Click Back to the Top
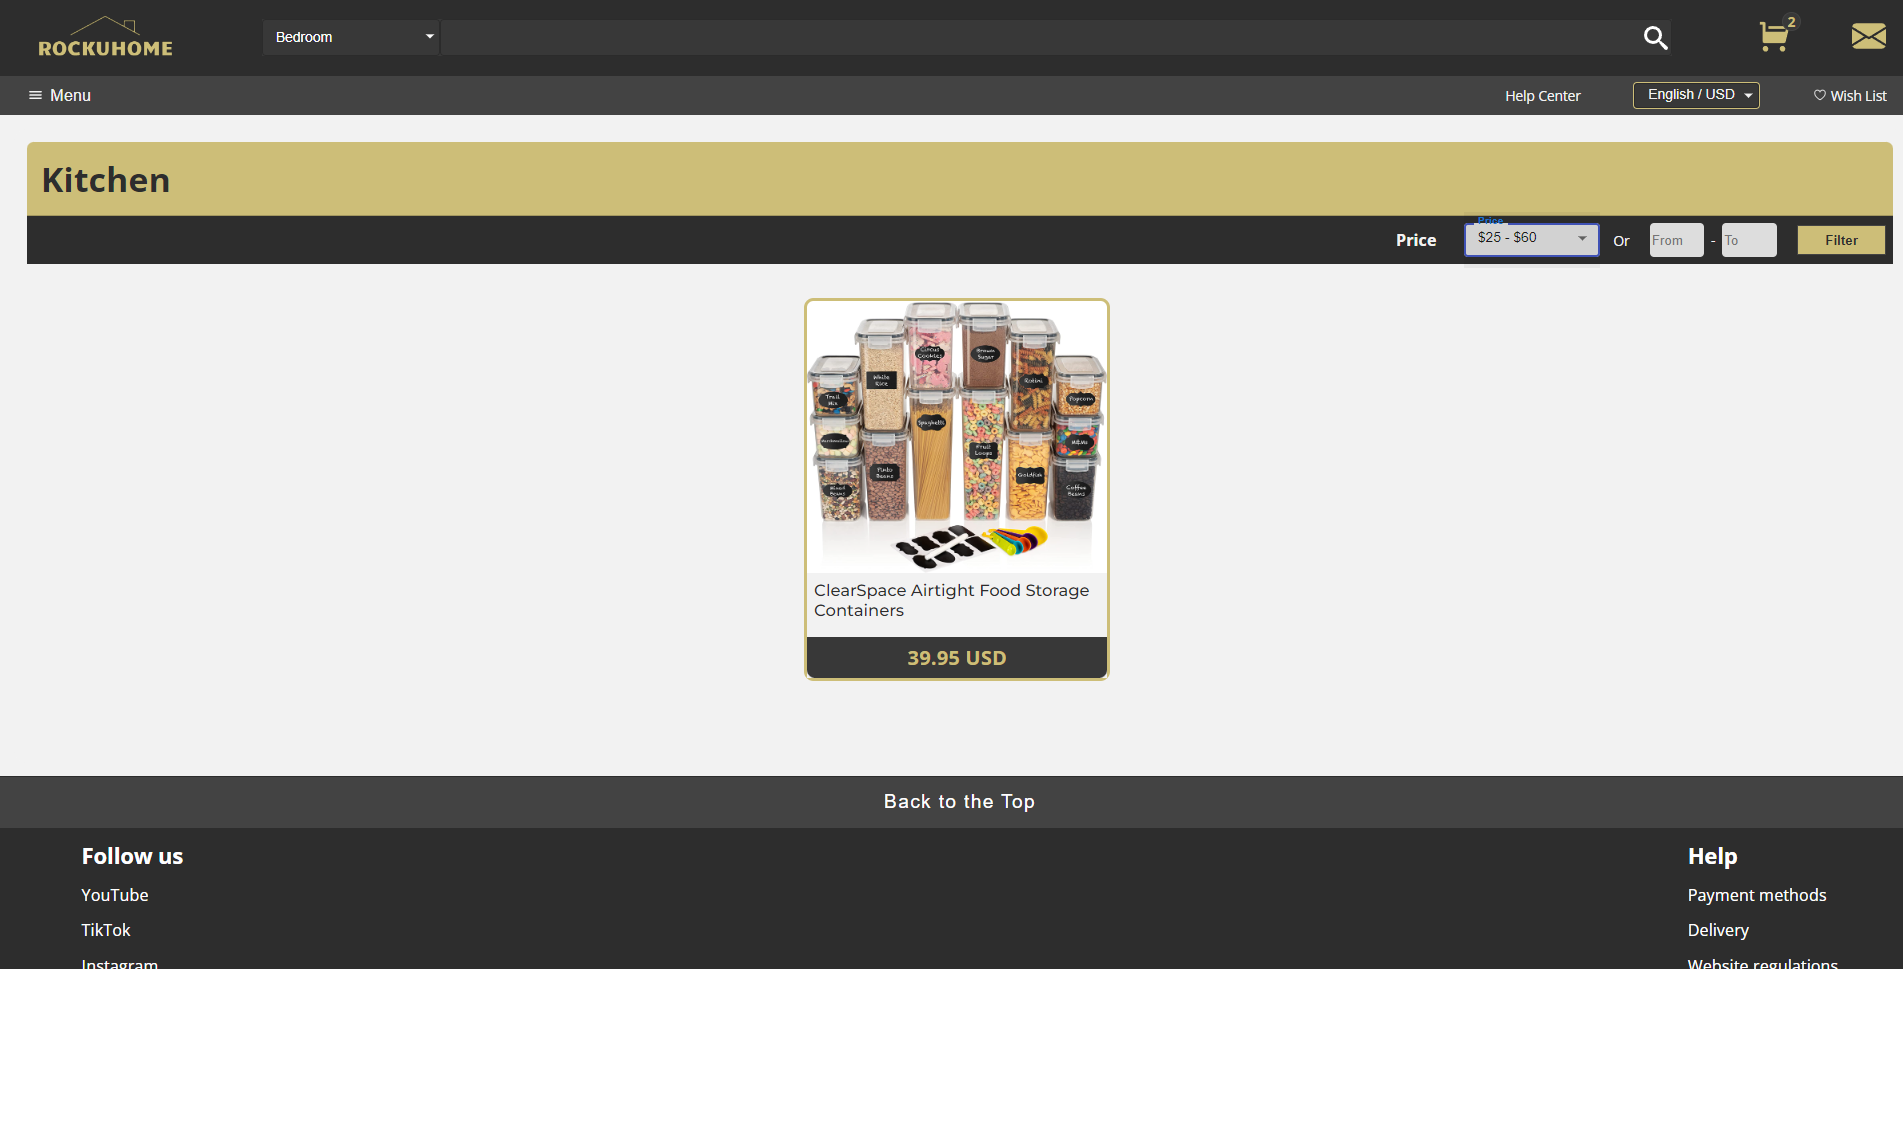Screen dimensions: 1903x1143 958,801
